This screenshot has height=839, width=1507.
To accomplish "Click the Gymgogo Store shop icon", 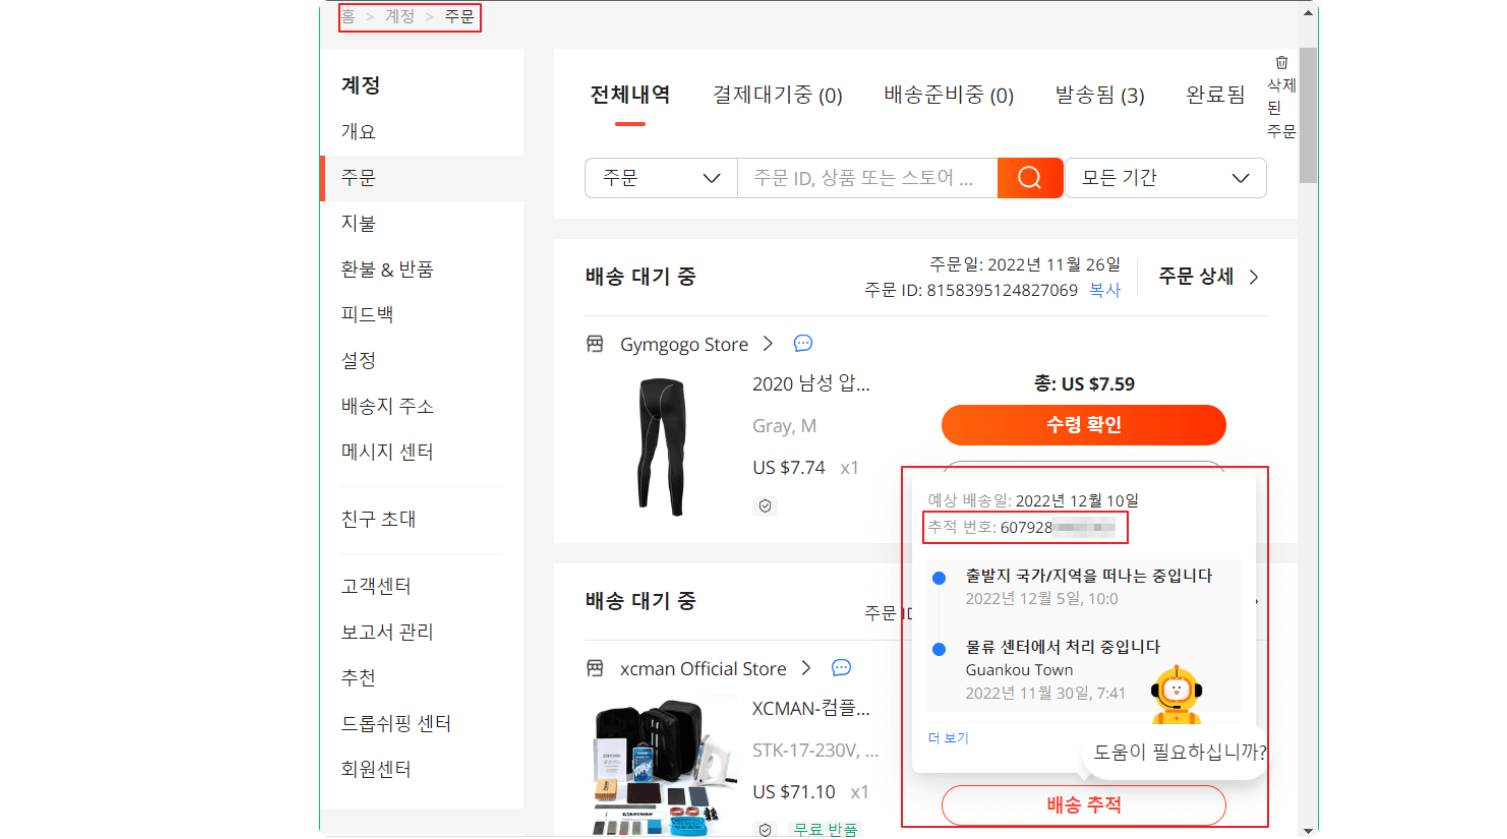I will click(x=595, y=344).
